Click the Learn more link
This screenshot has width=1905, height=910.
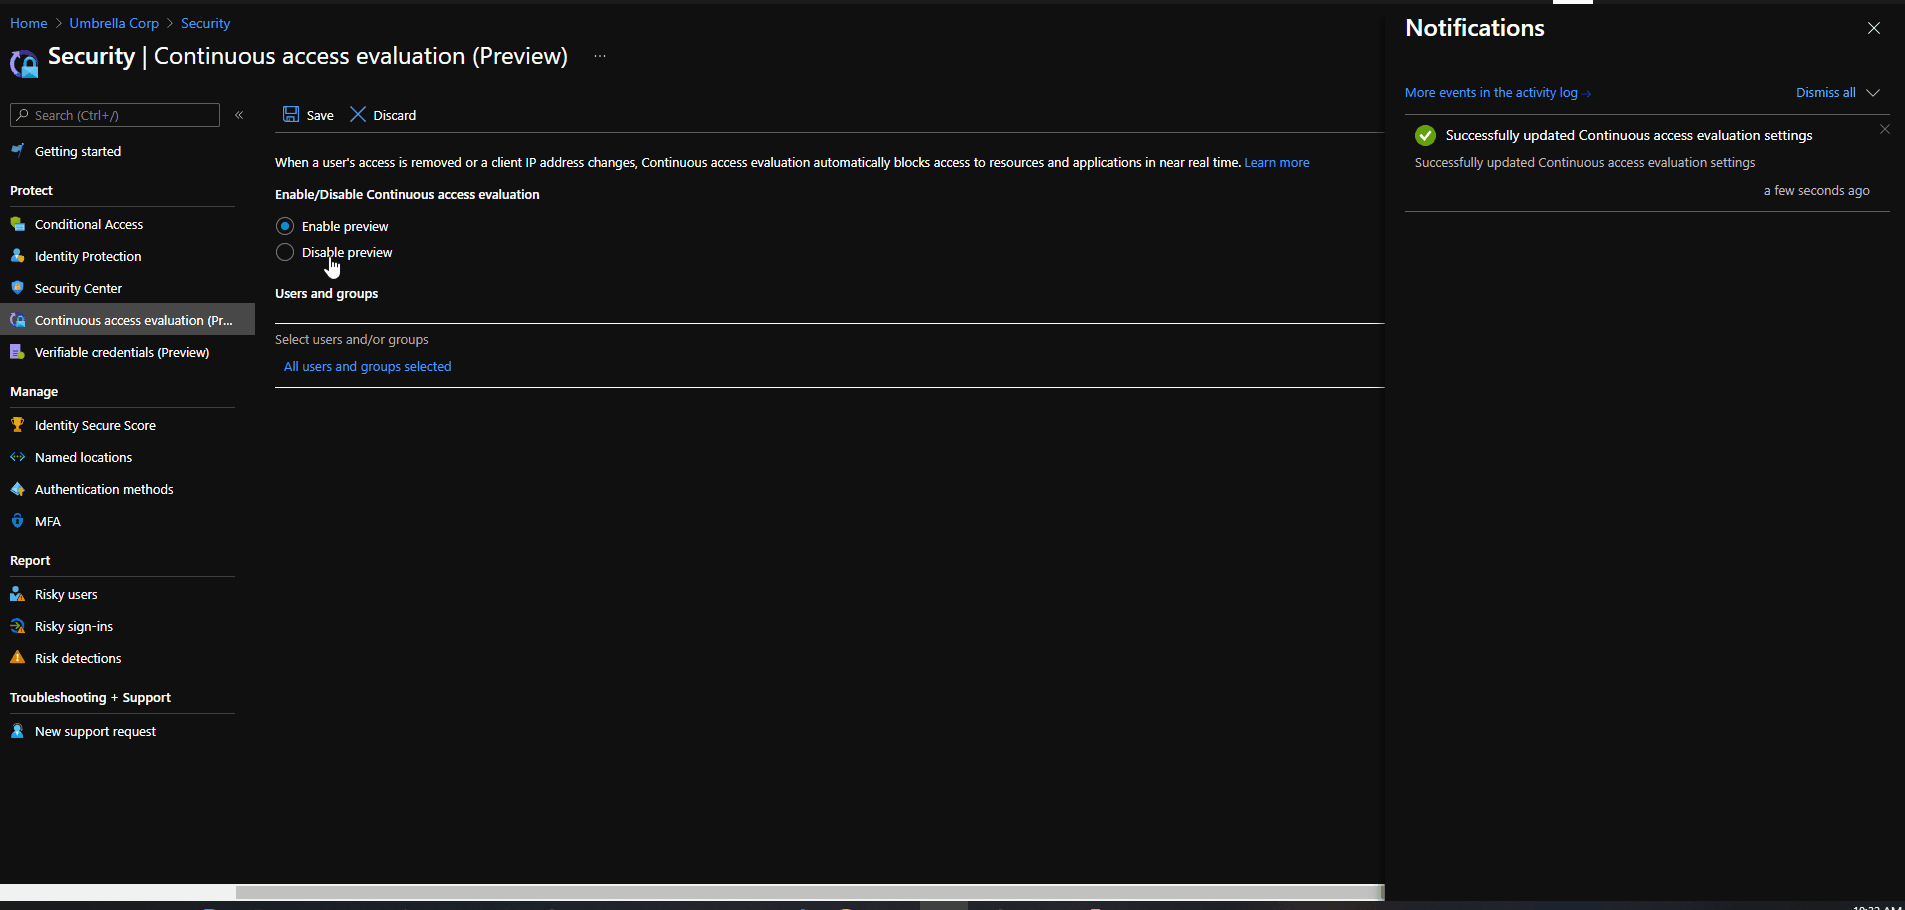click(1275, 162)
